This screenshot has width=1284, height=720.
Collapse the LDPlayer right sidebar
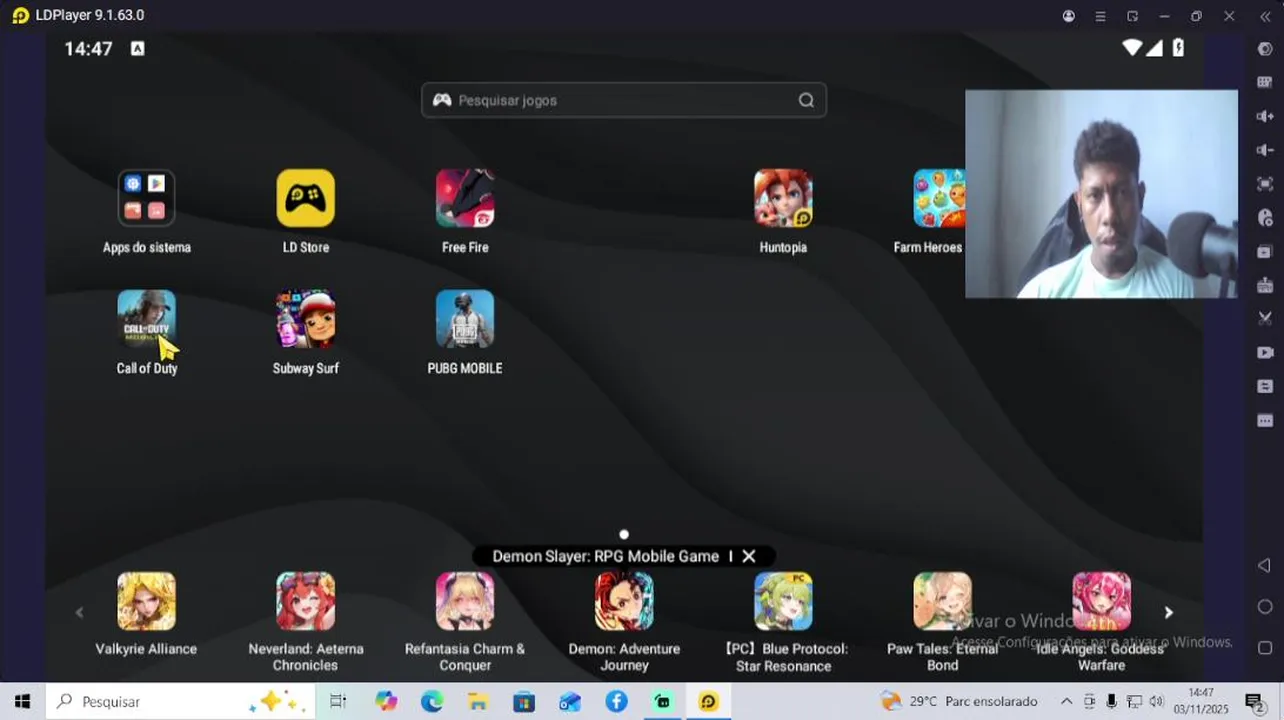(x=1264, y=16)
